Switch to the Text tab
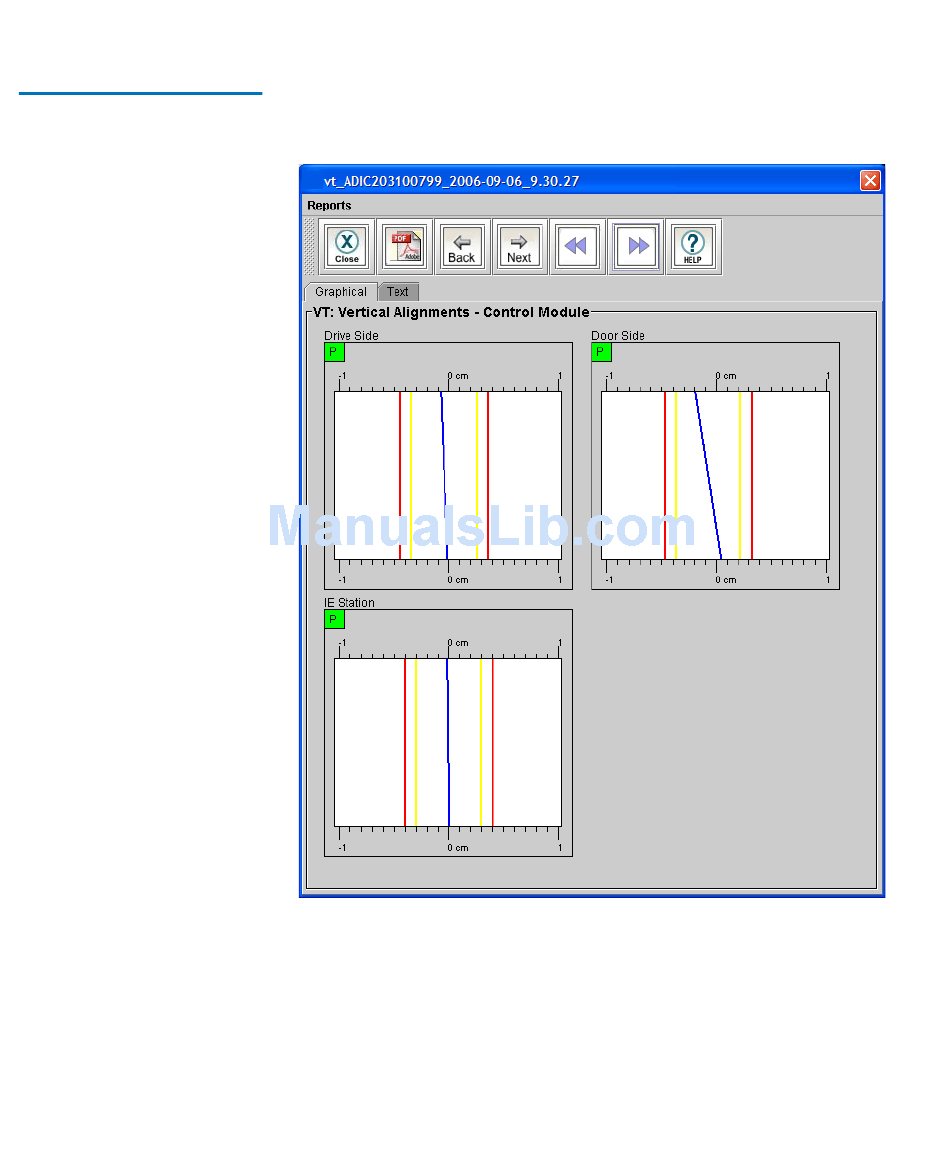The height and width of the screenshot is (1161, 950). click(398, 292)
